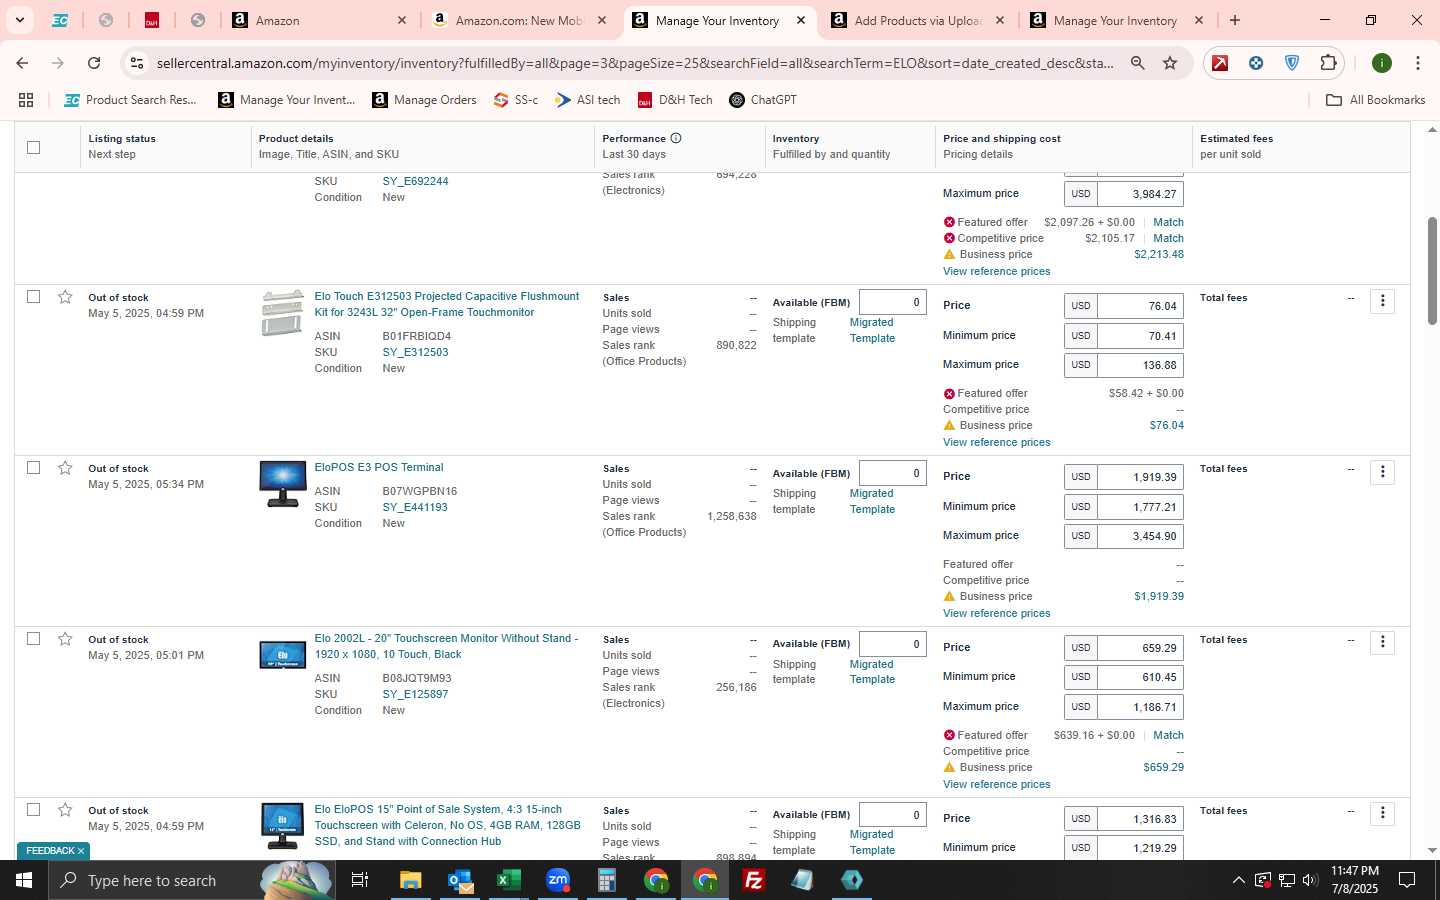Open FileZilla from the taskbar

point(754,880)
